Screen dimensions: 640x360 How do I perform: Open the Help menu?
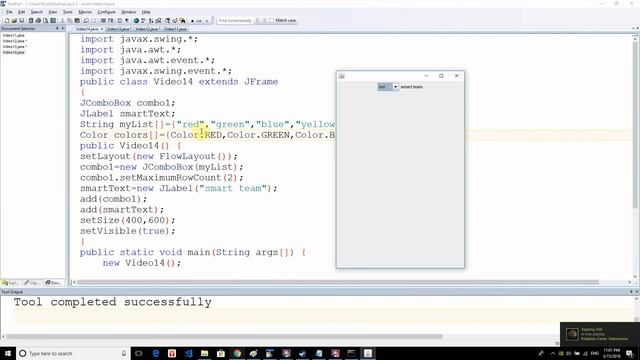coord(146,12)
